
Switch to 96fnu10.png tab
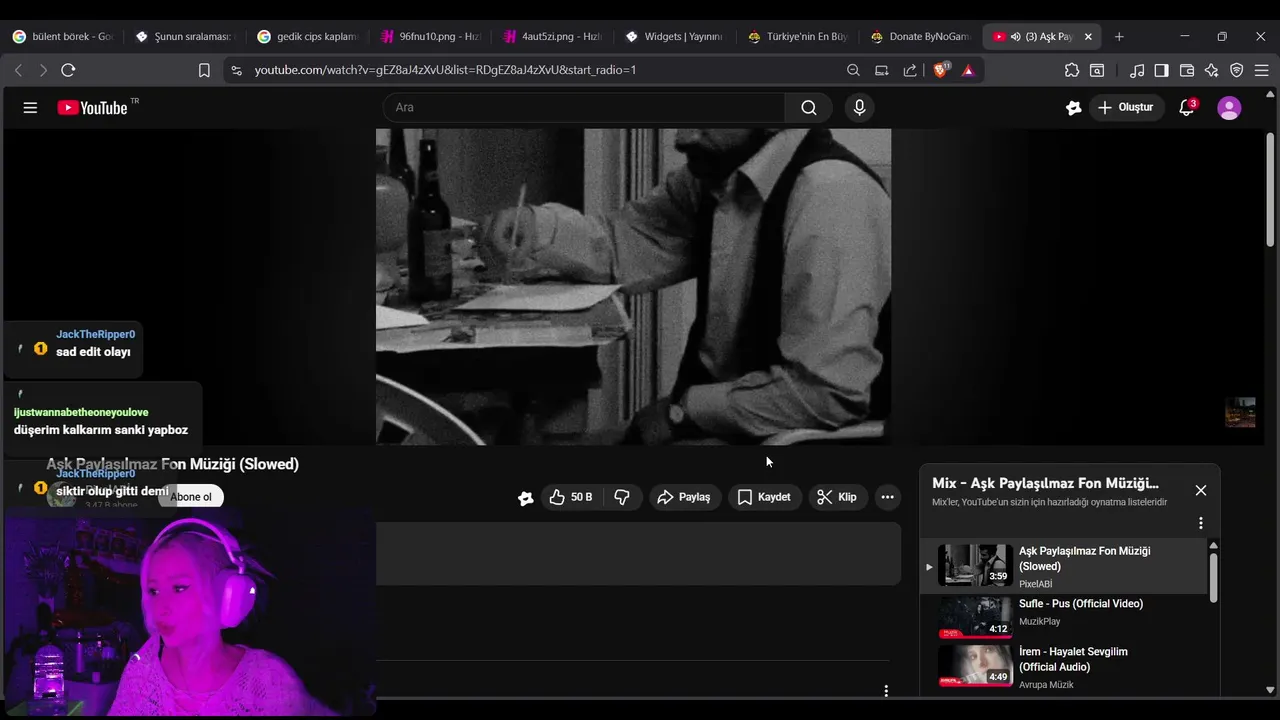pos(430,36)
